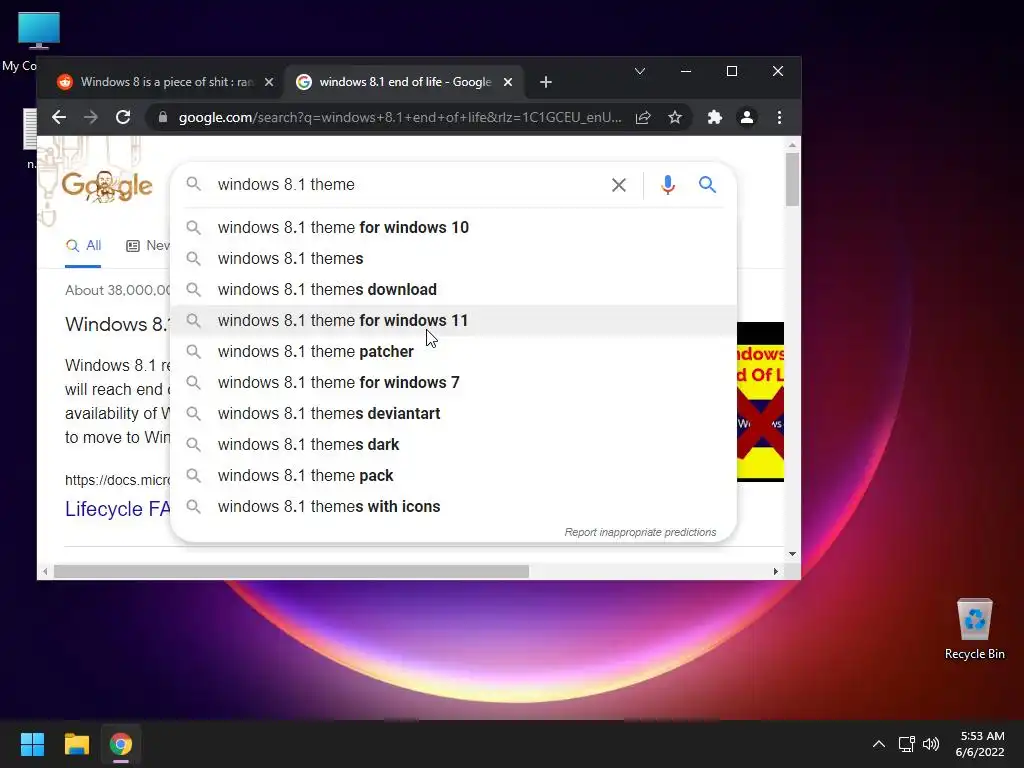Click inside the search text field
The width and height of the screenshot is (1024, 768).
(405, 185)
